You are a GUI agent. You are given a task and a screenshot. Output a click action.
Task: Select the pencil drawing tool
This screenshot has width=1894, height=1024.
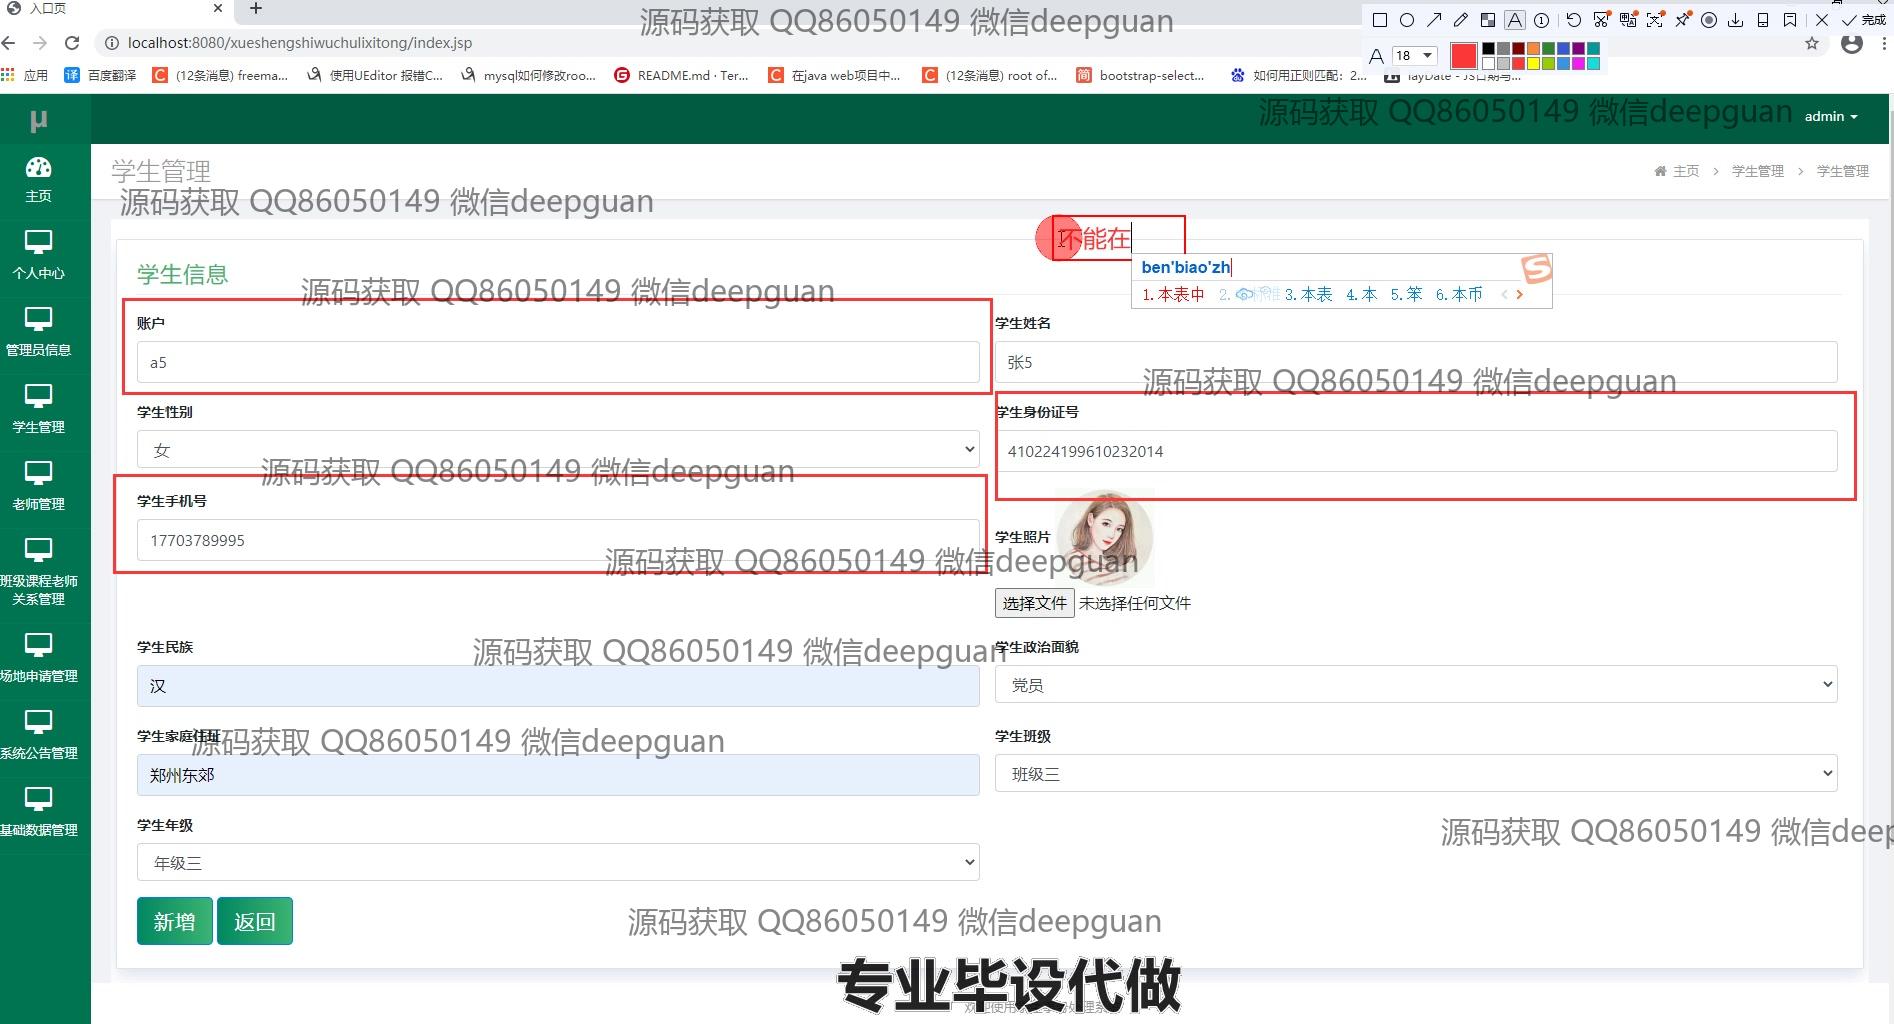(x=1461, y=20)
